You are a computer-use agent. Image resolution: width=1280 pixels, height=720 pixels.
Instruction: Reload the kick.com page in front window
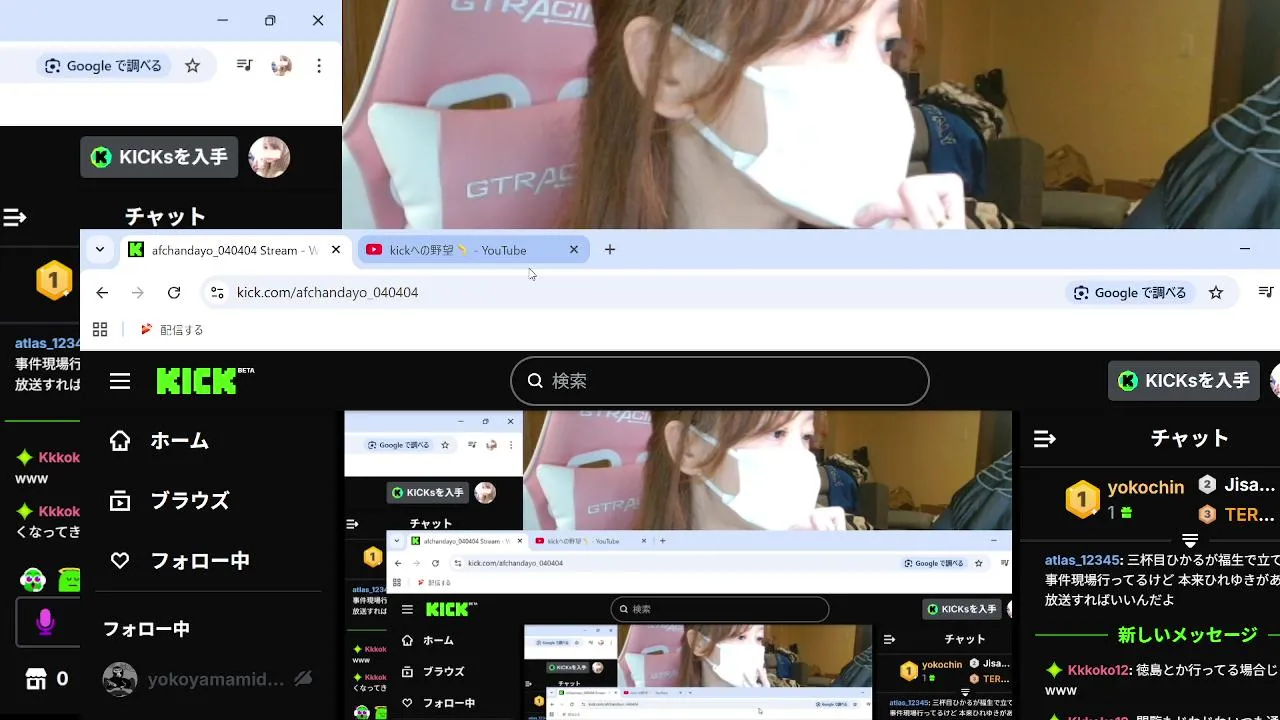tap(174, 292)
